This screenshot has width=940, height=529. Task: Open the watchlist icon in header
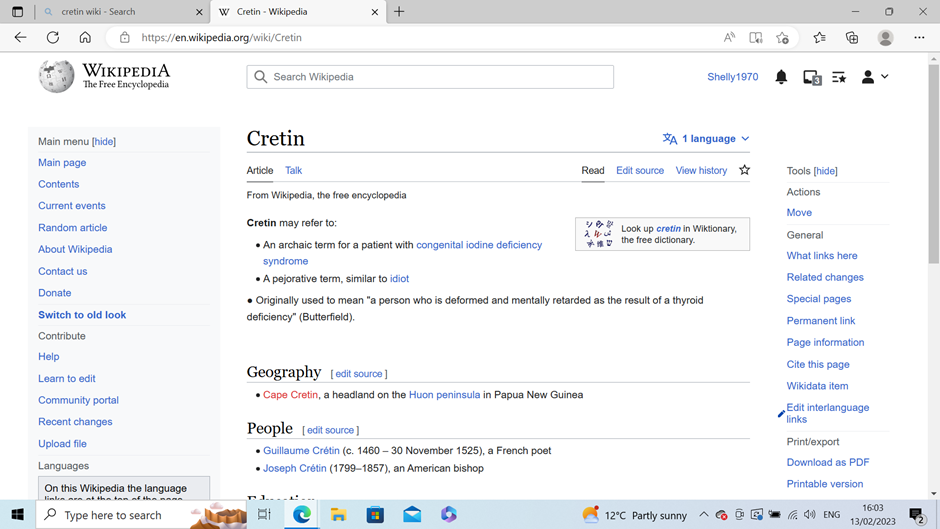tap(839, 77)
